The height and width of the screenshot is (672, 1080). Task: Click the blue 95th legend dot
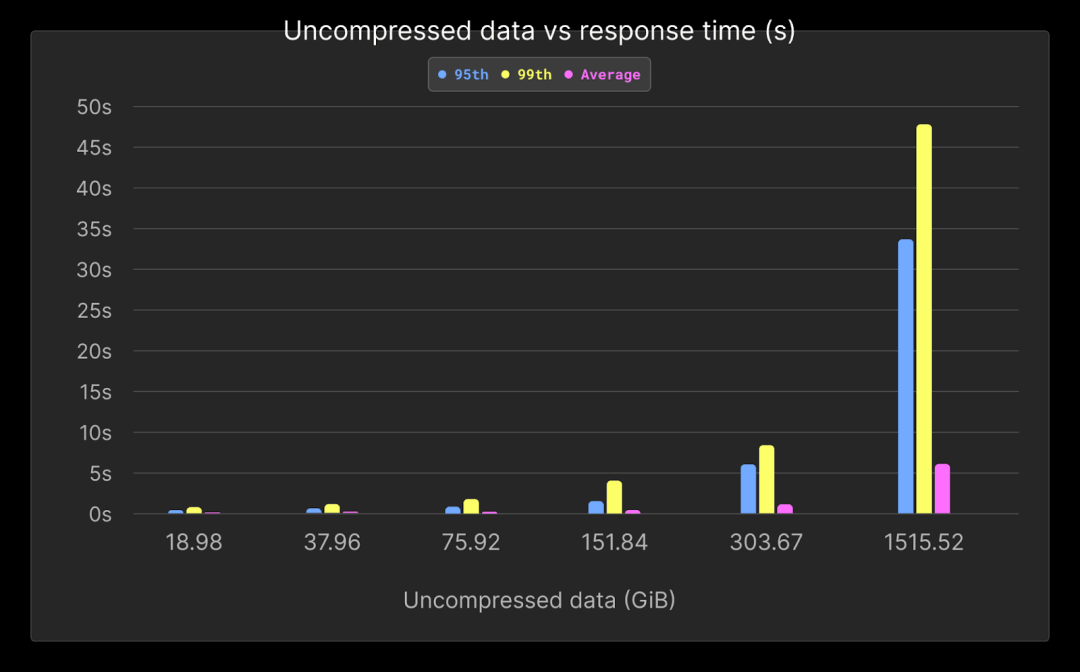442,74
